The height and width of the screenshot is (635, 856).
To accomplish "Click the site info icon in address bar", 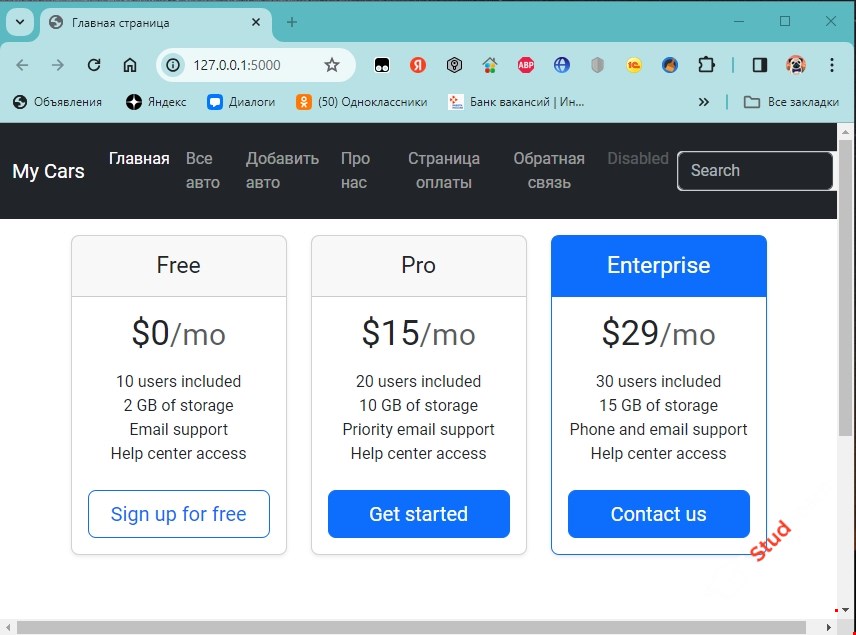I will 173,65.
